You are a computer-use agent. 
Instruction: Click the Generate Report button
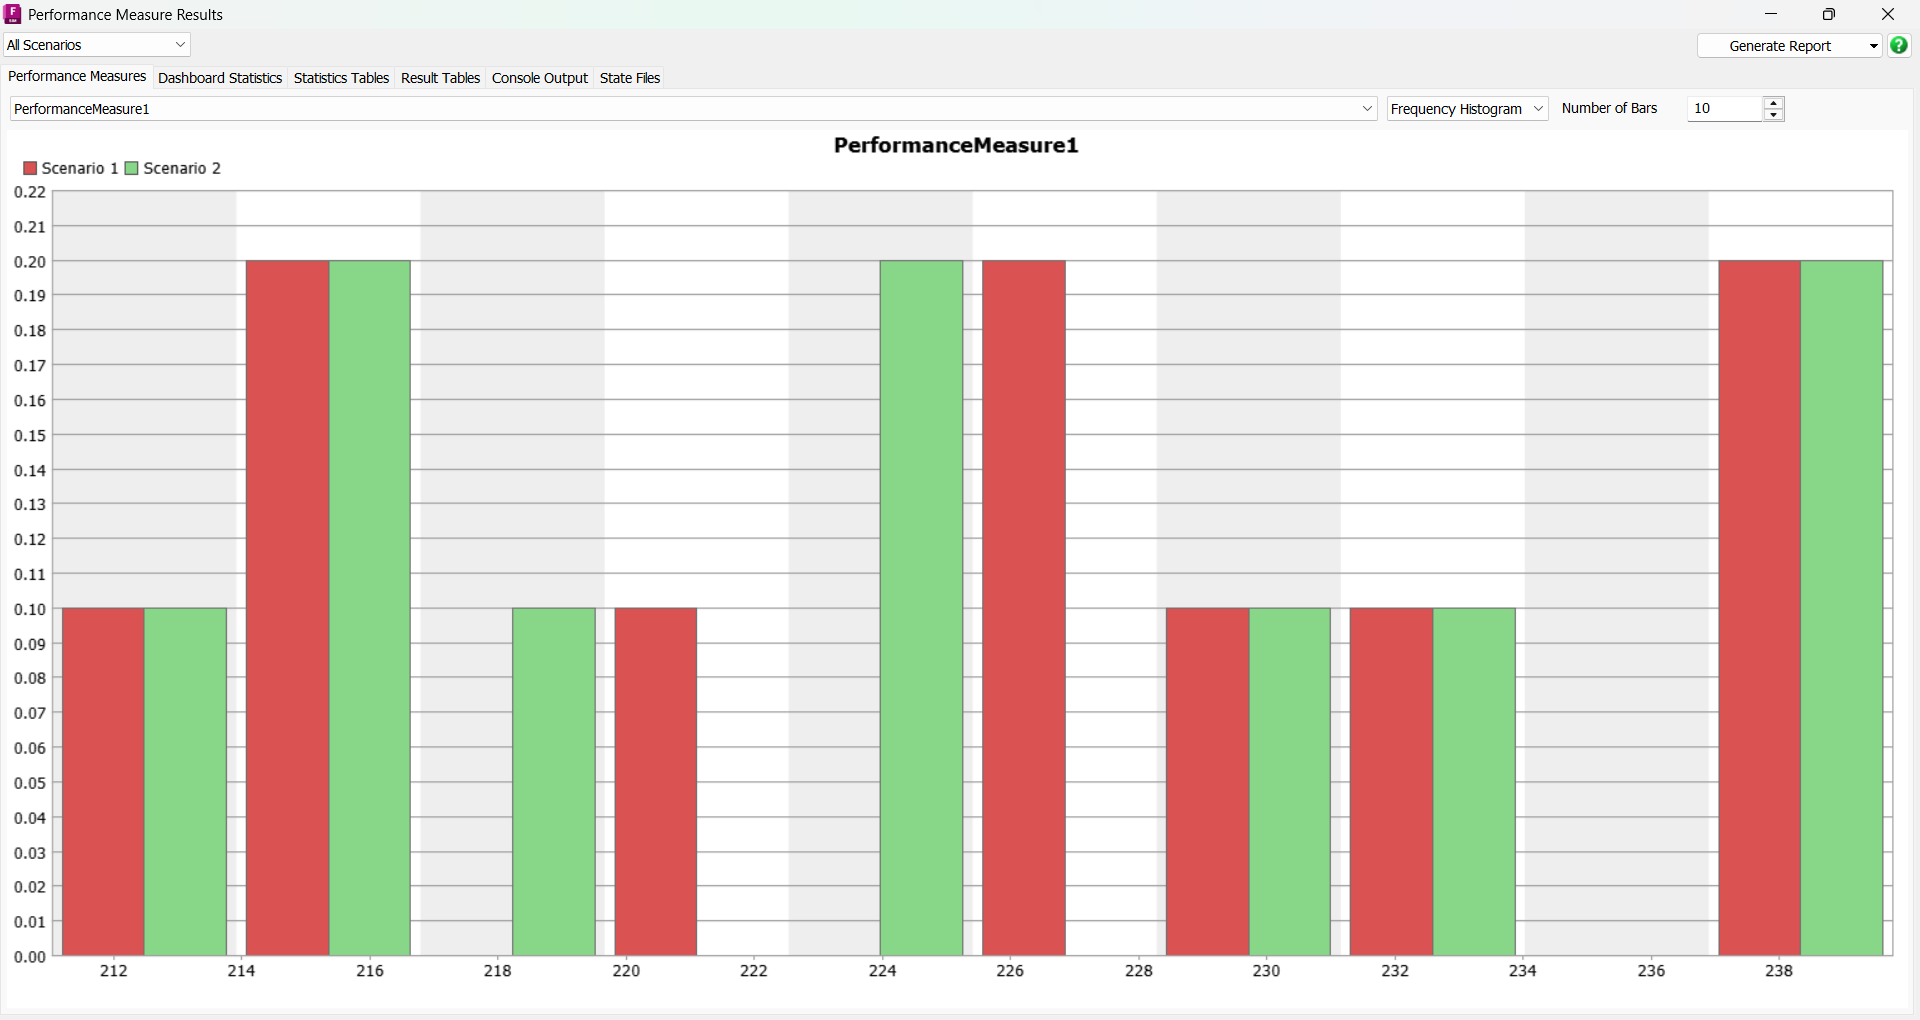[x=1780, y=46]
